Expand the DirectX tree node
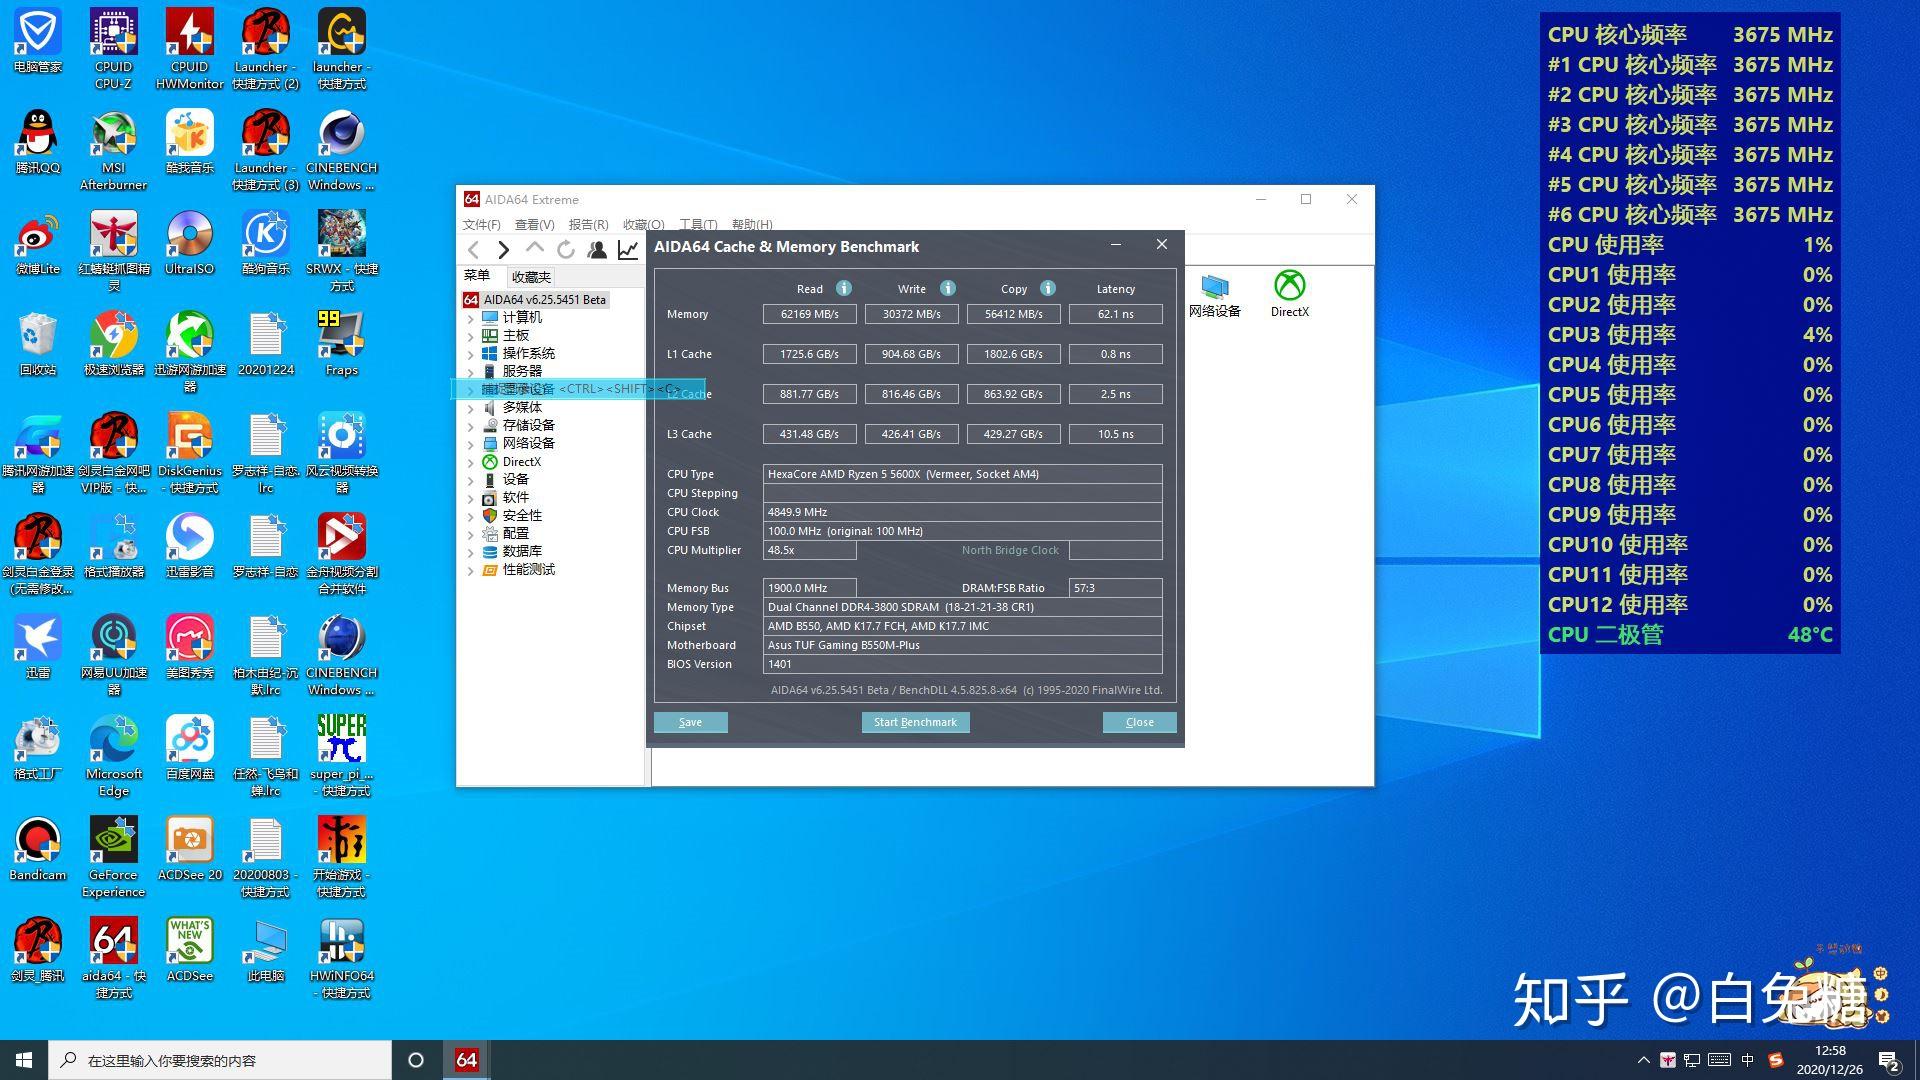This screenshot has height=1080, width=1920. [470, 462]
